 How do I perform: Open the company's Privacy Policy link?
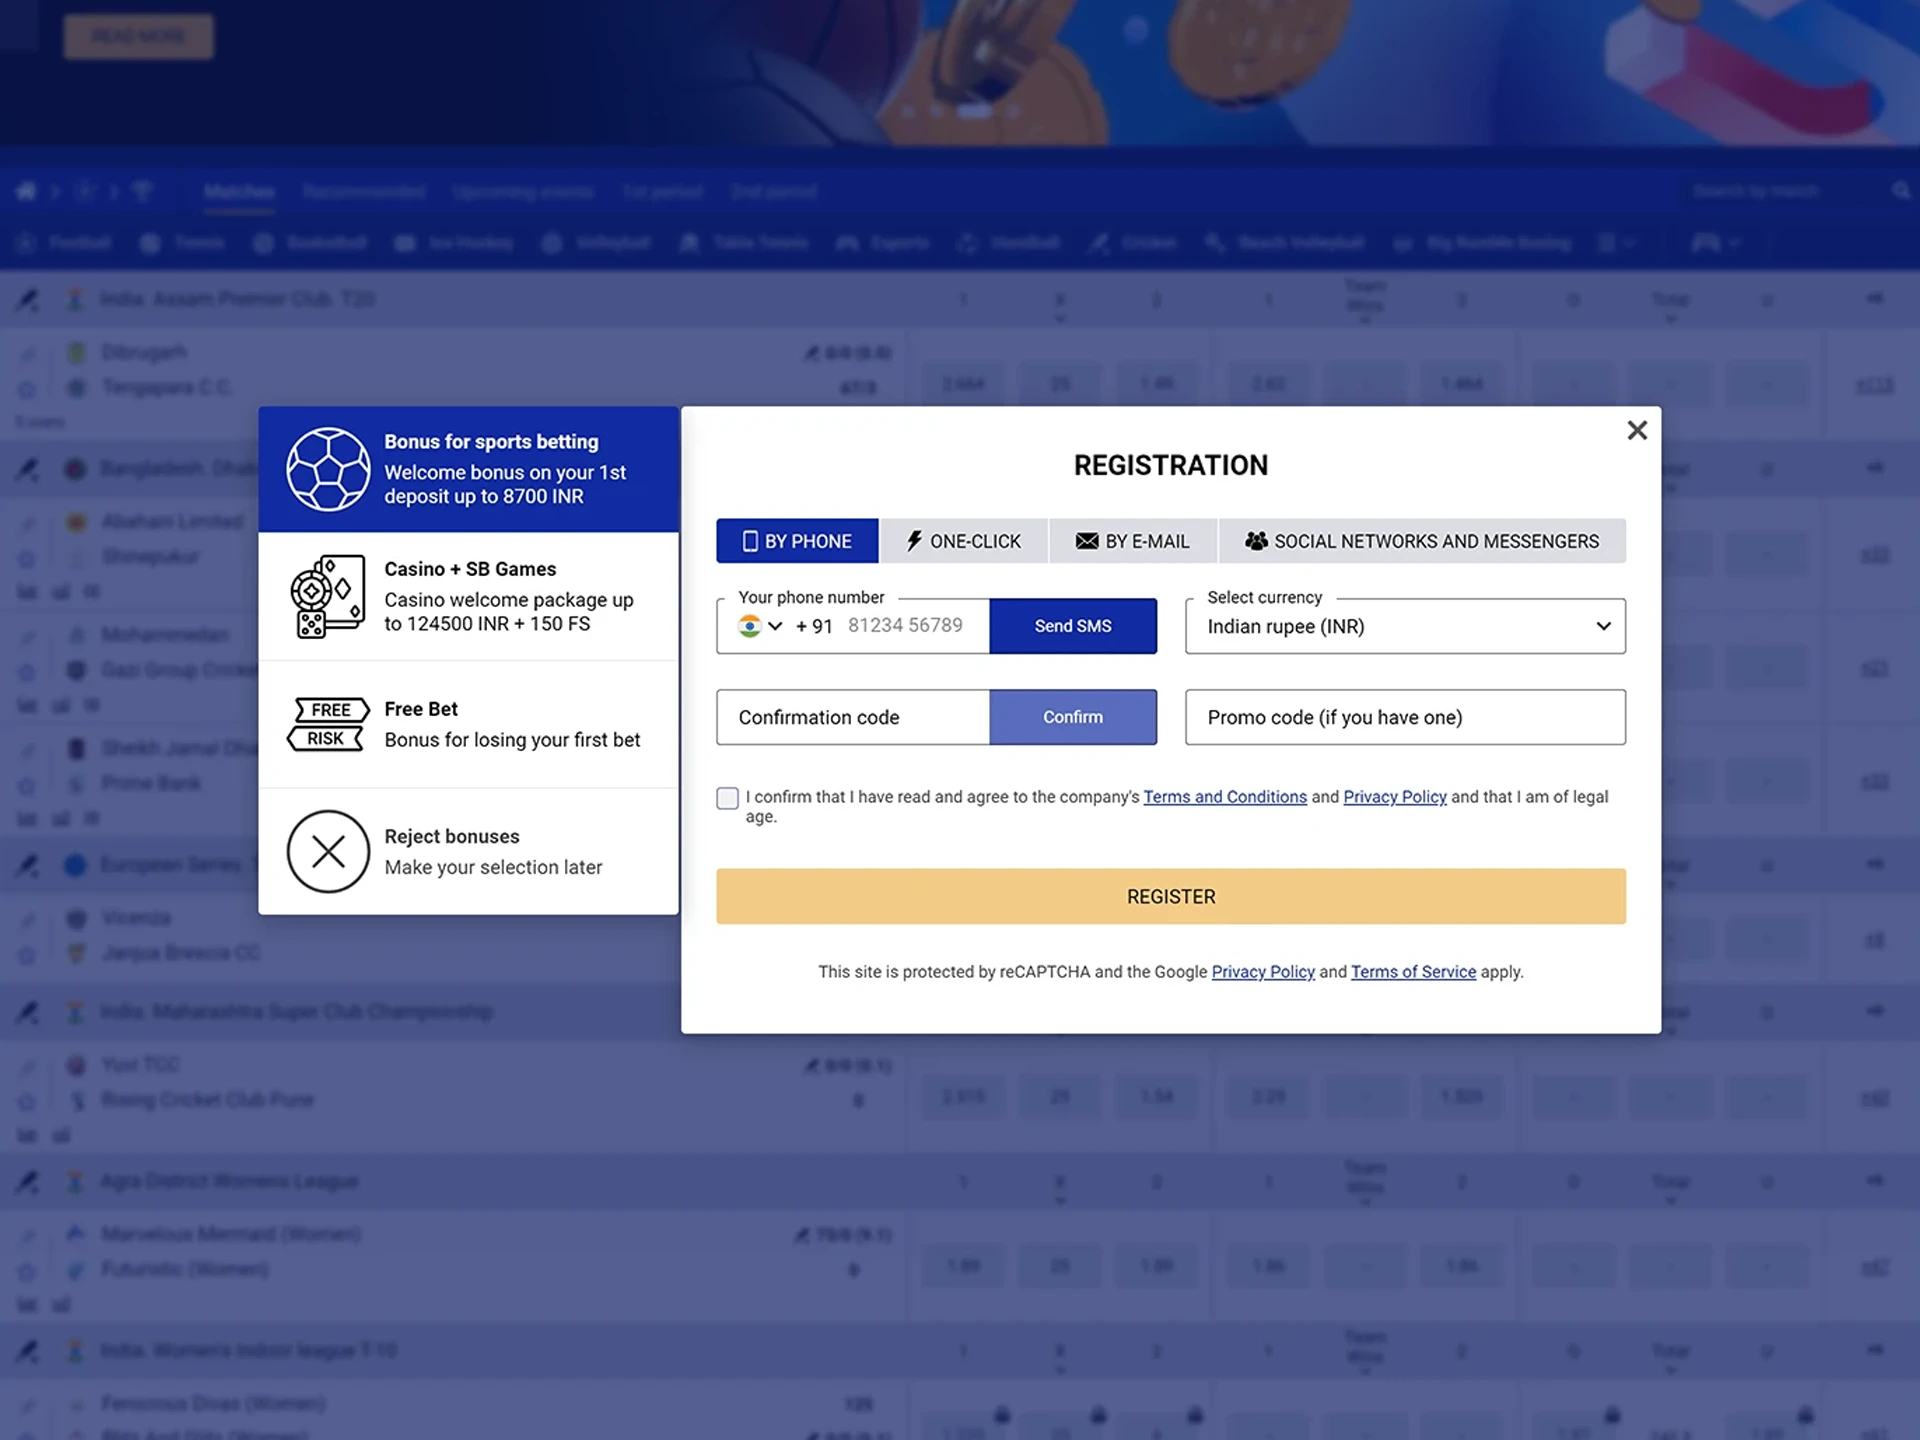1395,797
